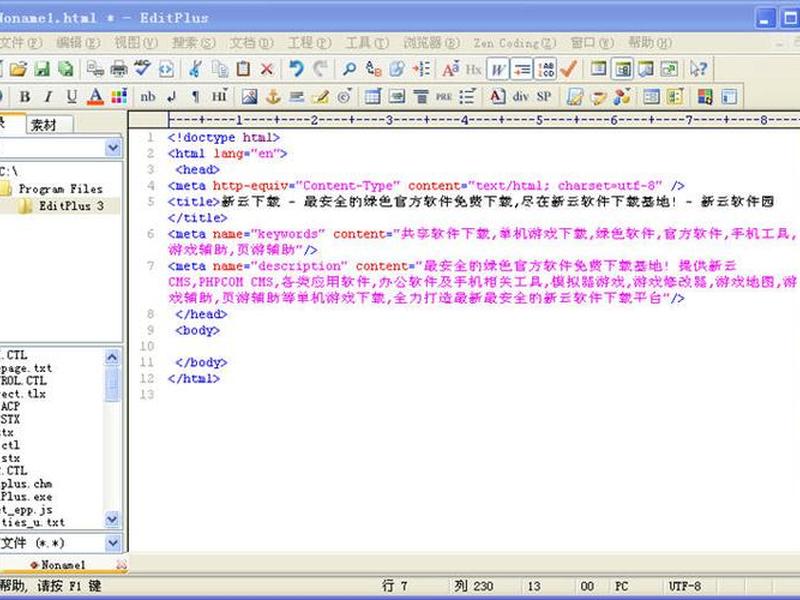This screenshot has width=800, height=600.
Task: Insert non-breaking space with nb icon
Action: (148, 96)
